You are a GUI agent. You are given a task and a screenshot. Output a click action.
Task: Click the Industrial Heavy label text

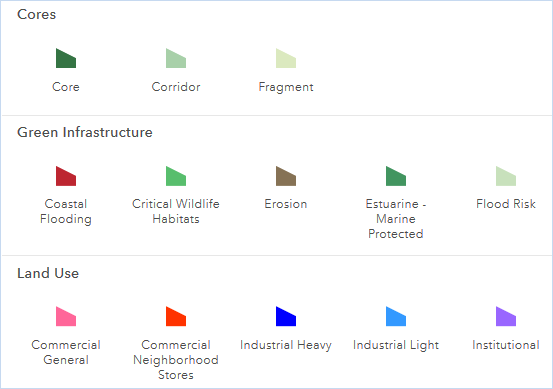point(286,345)
